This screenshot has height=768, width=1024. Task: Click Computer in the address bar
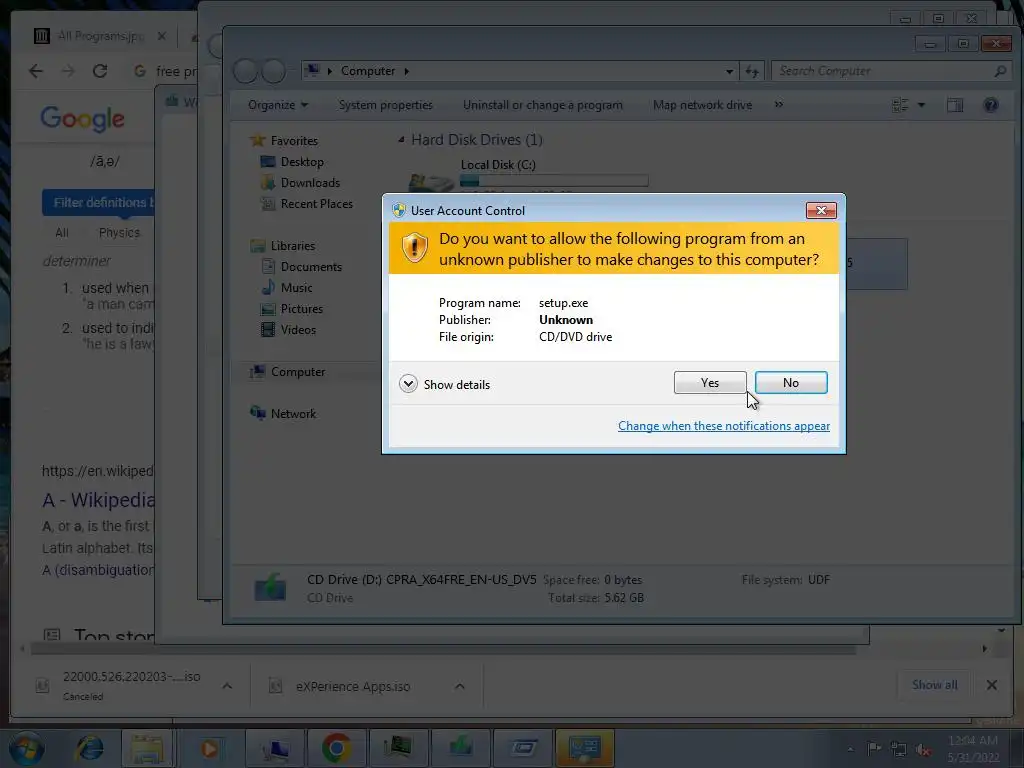tap(368, 71)
